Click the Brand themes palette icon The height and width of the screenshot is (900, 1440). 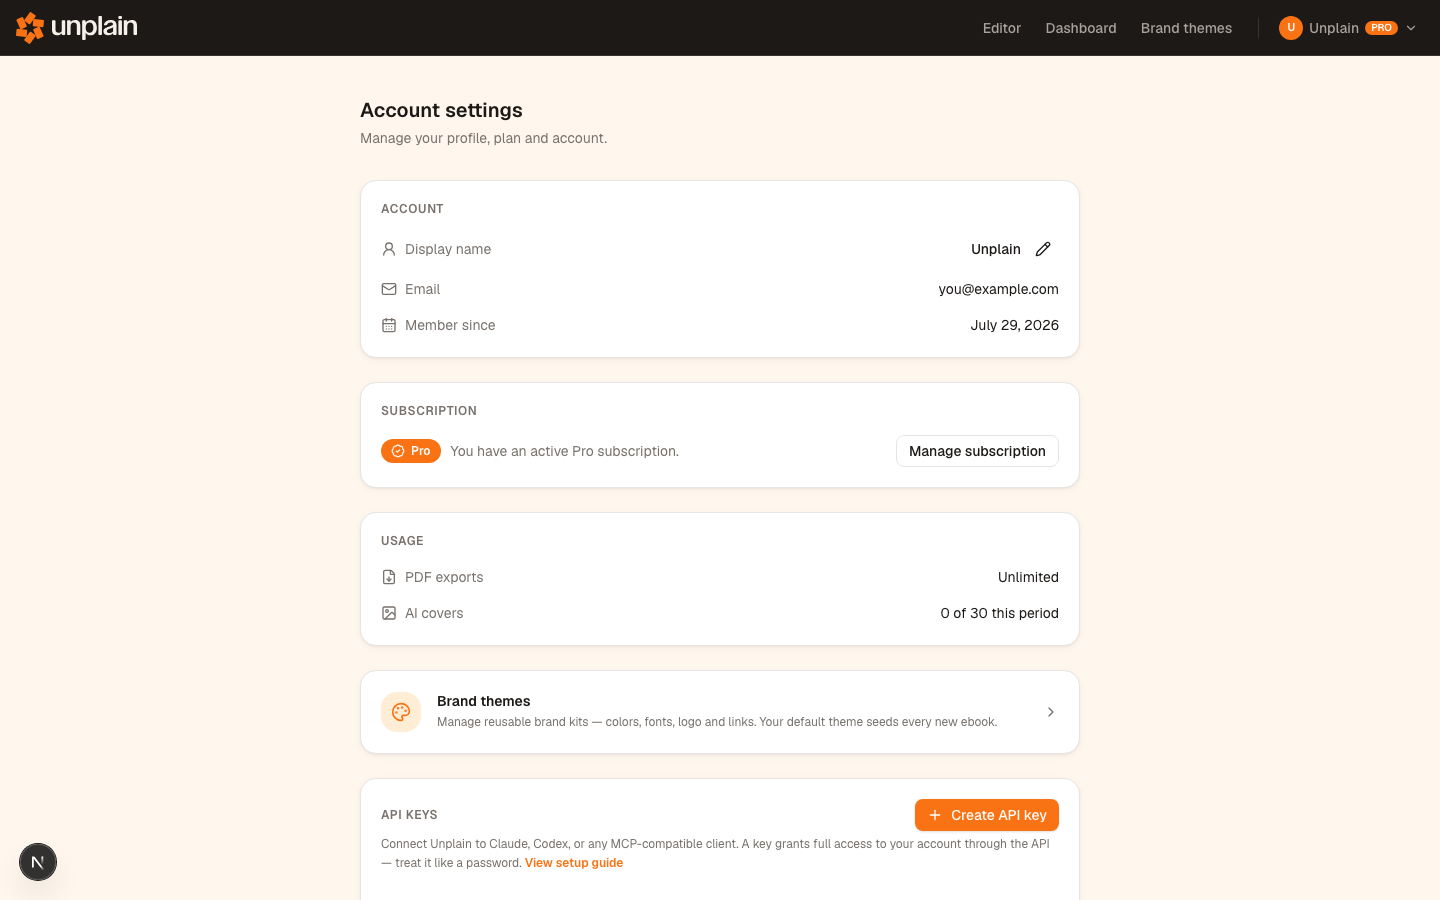click(x=401, y=712)
